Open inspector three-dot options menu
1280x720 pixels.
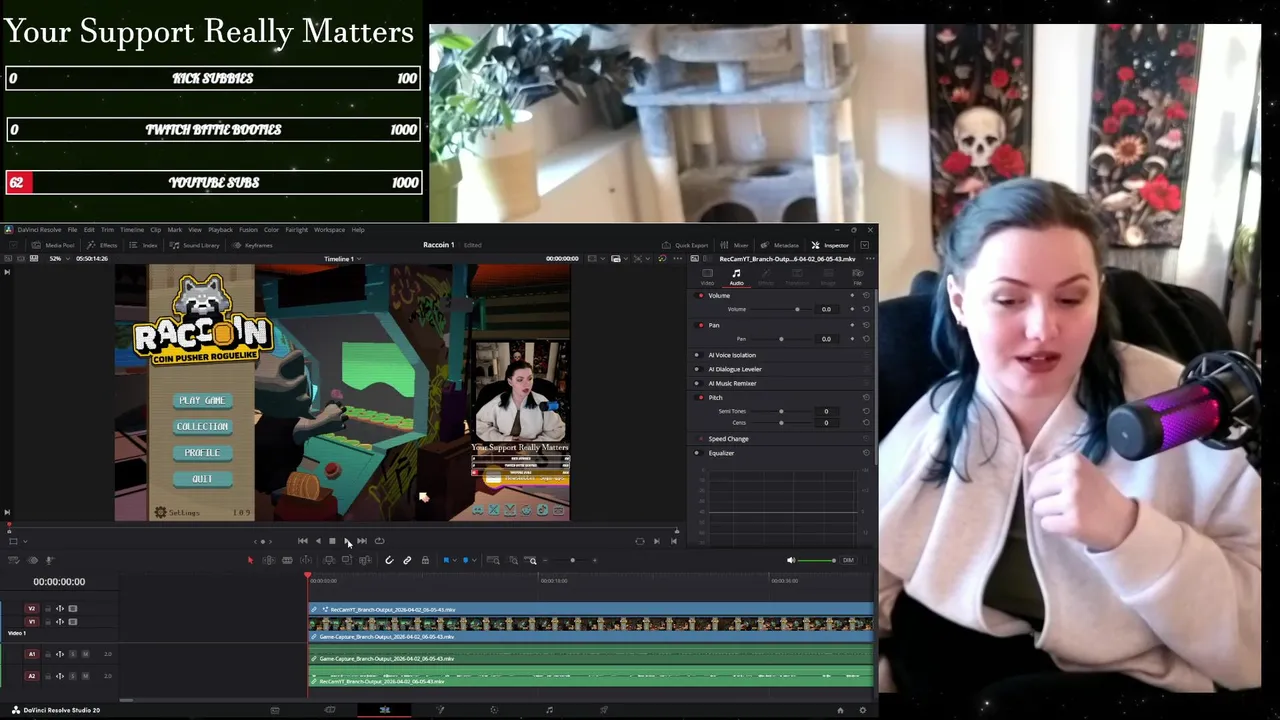(x=870, y=259)
